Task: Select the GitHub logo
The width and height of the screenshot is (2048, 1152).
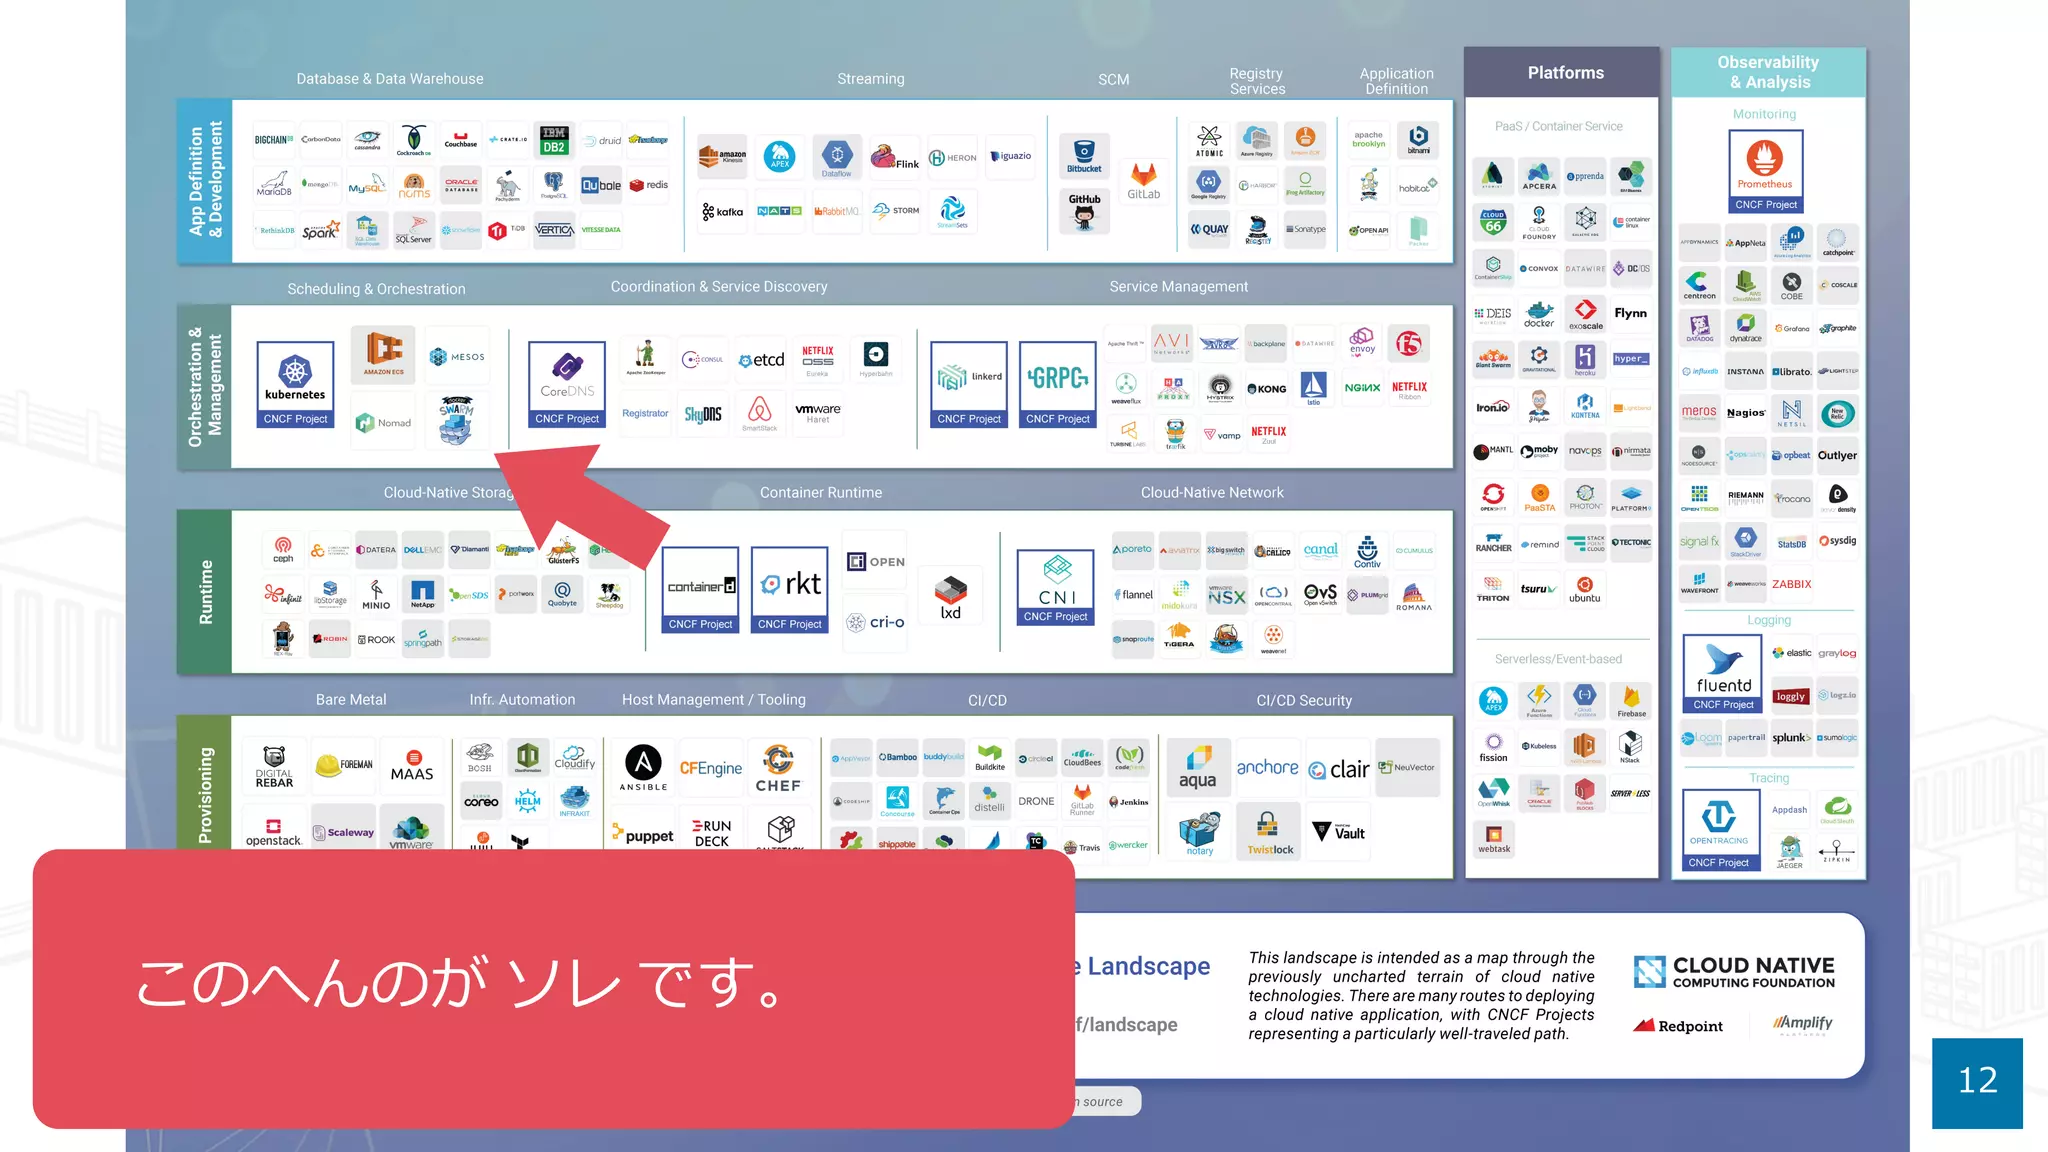Action: pos(1085,212)
